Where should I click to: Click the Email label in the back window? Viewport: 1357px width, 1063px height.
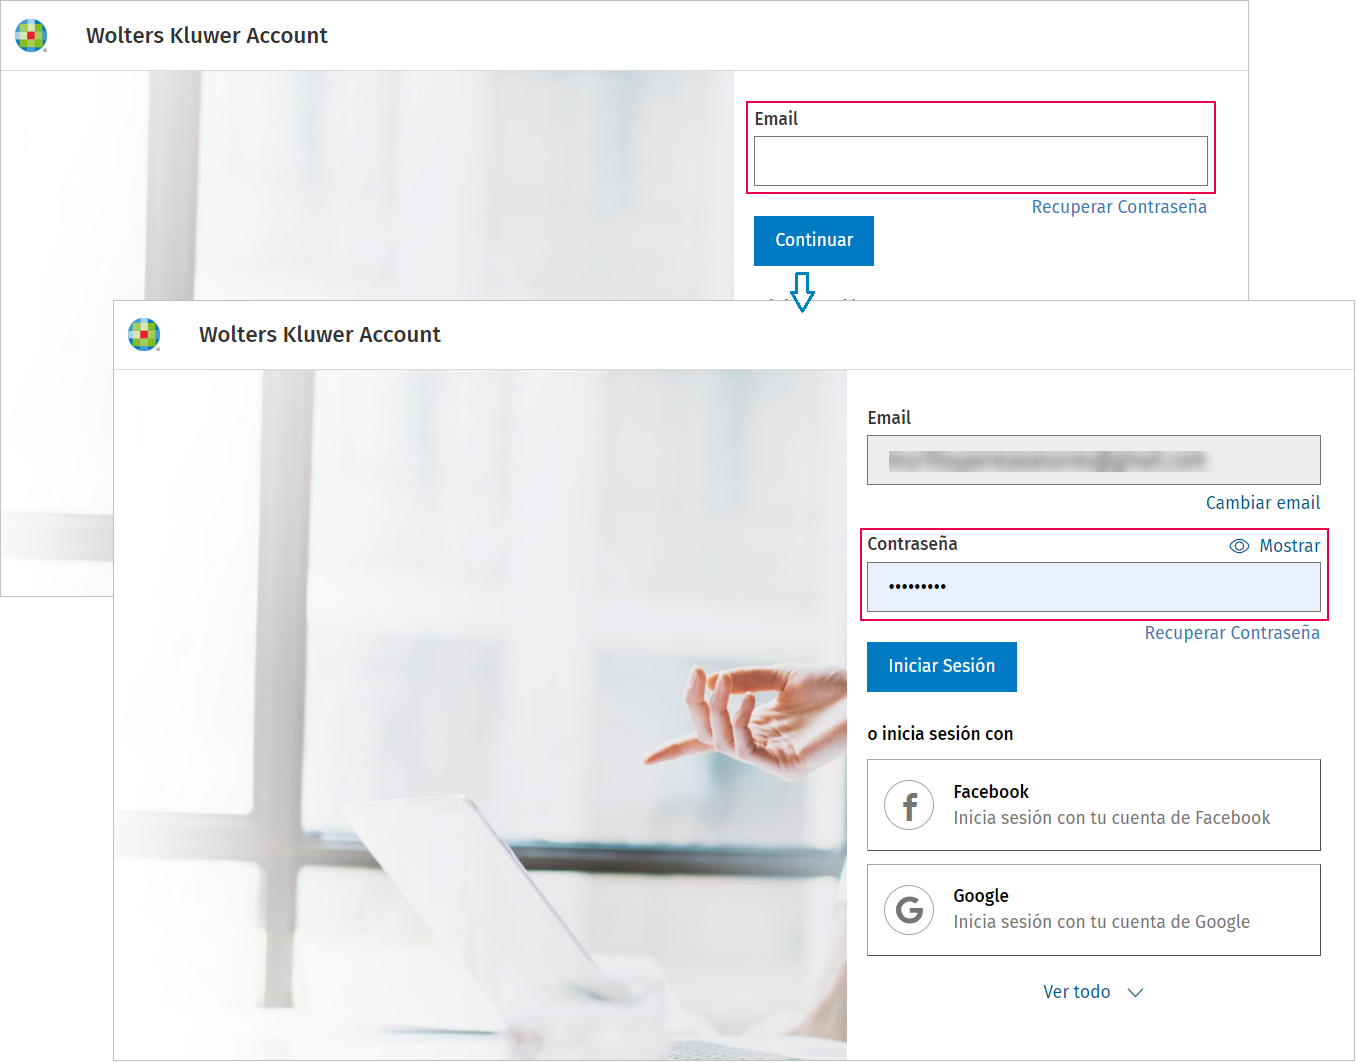click(x=776, y=119)
